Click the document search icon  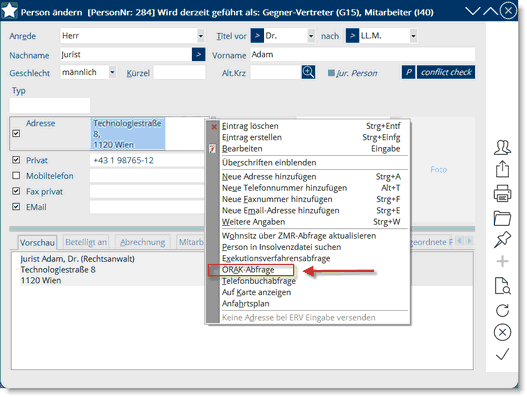pos(502,286)
